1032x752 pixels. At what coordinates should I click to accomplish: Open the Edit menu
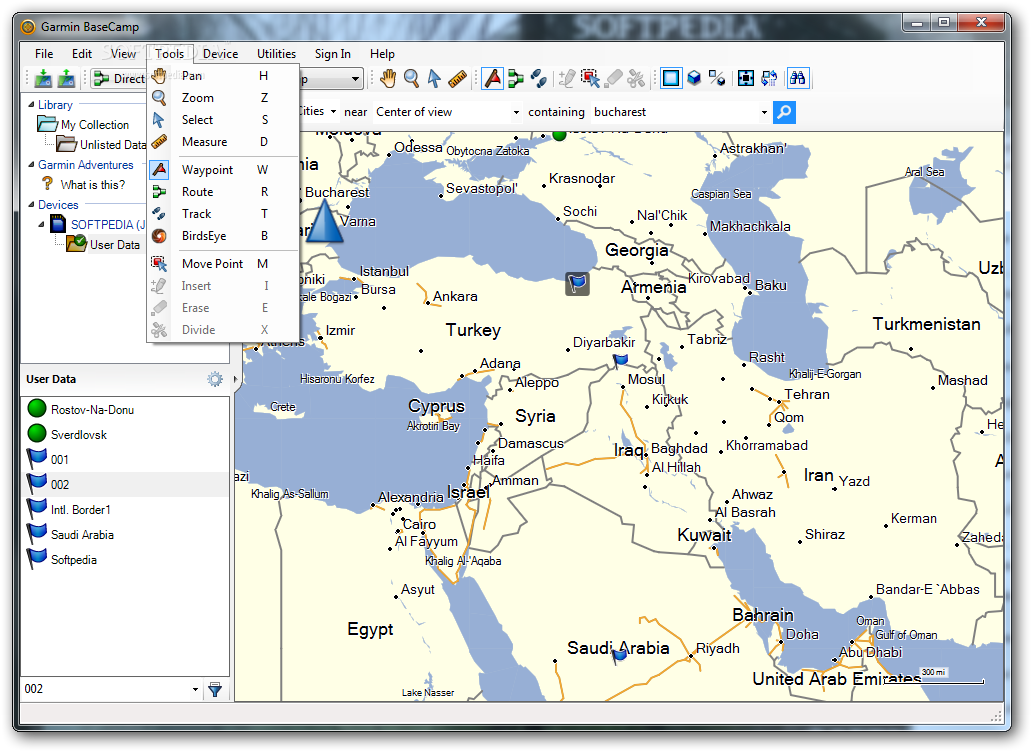pos(82,54)
